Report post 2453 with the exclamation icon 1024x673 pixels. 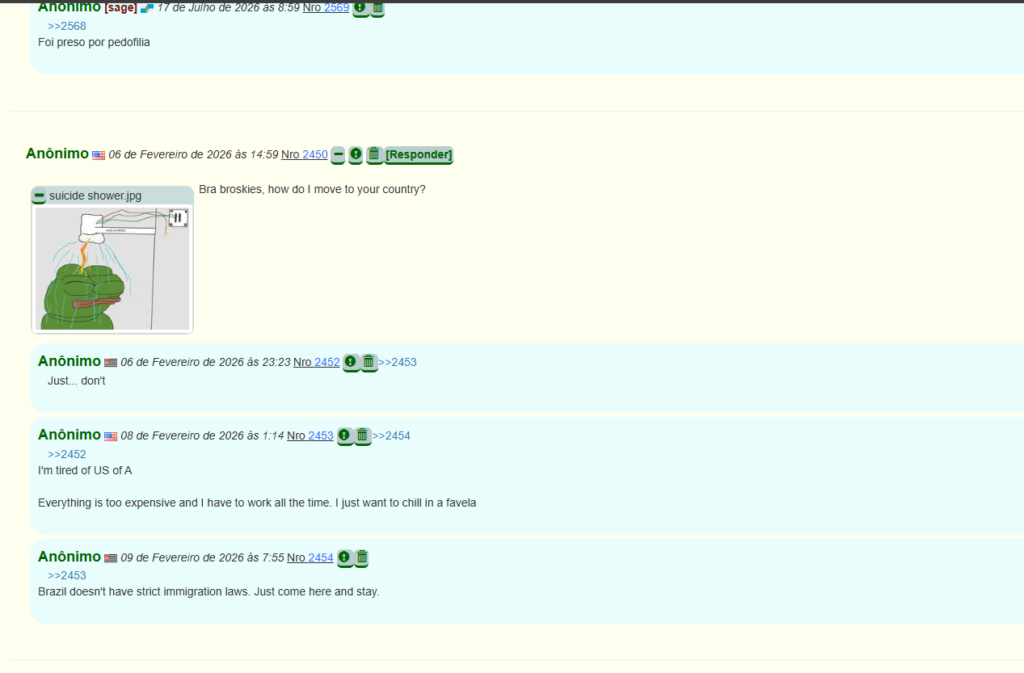click(345, 435)
